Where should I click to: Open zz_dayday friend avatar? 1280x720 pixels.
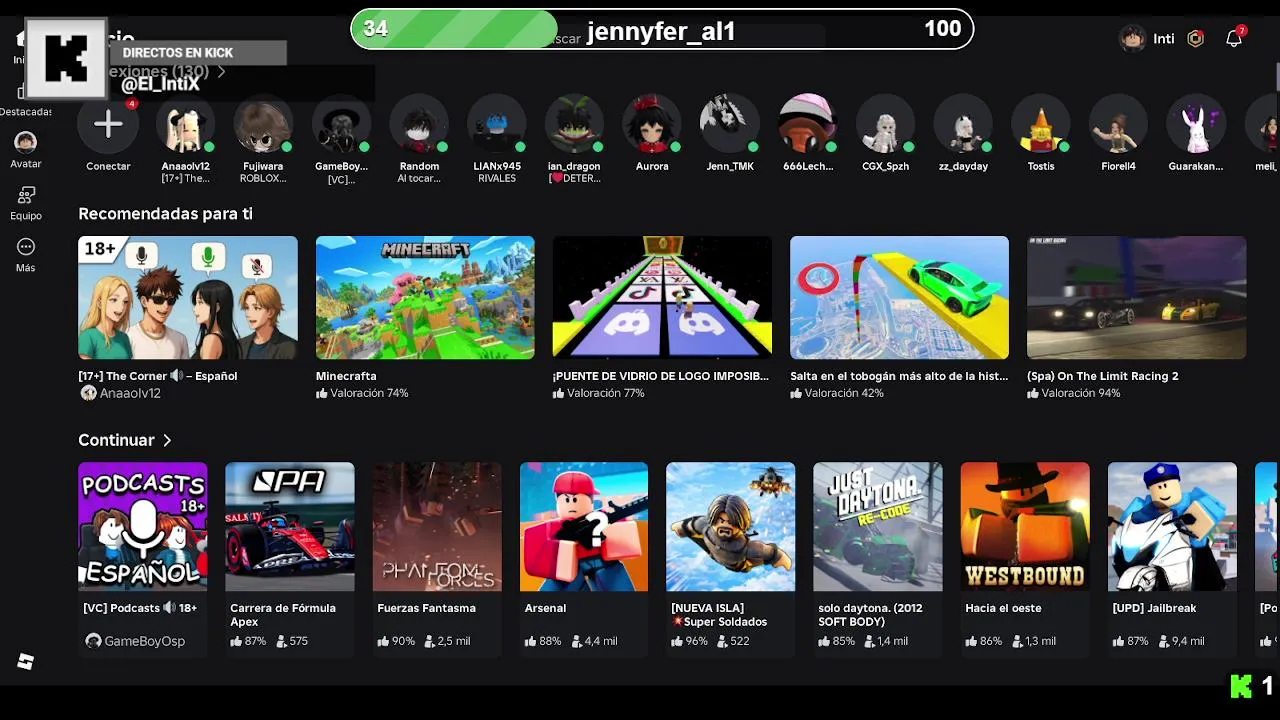[963, 124]
